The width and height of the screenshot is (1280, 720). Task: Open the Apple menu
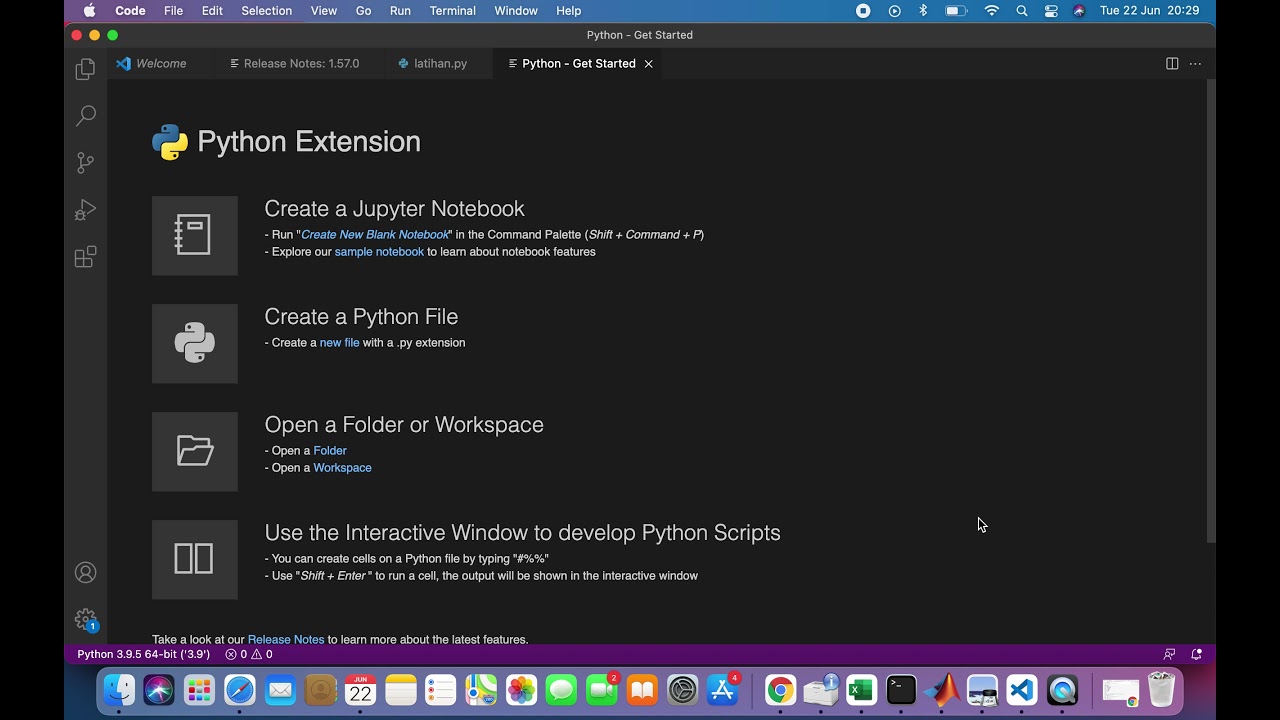click(89, 11)
